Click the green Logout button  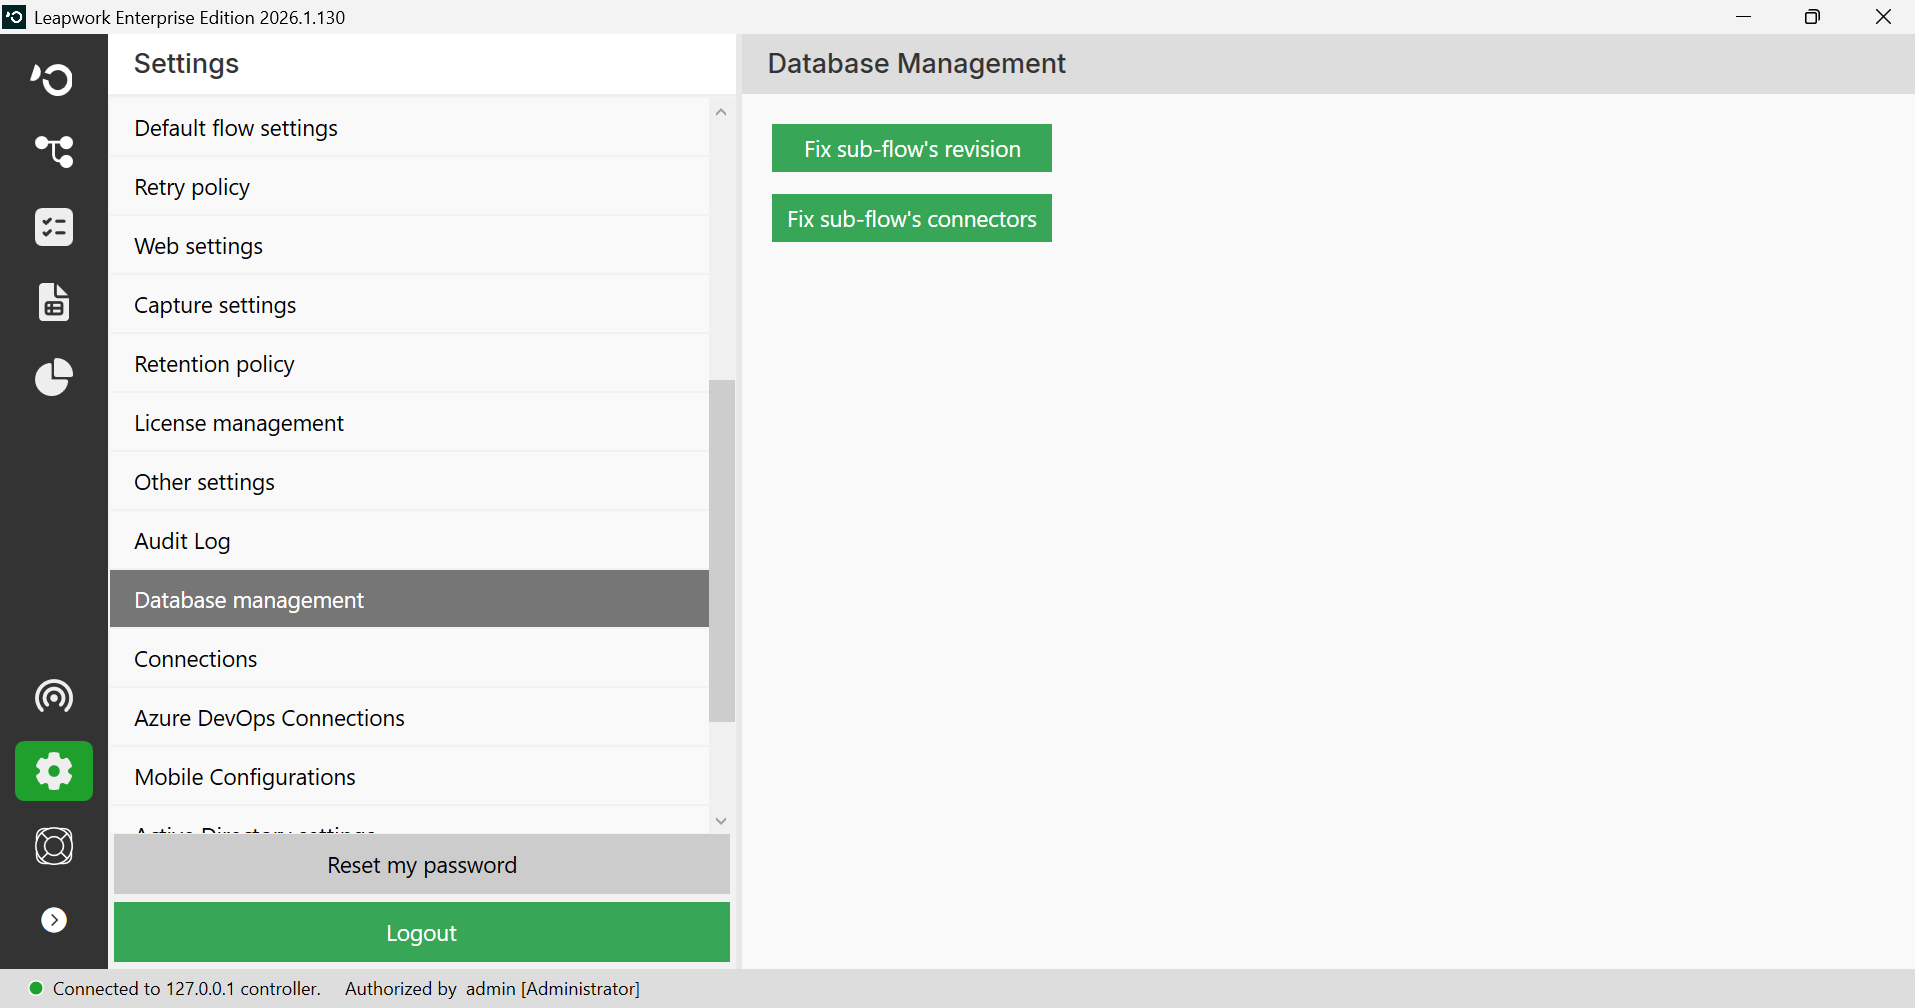pyautogui.click(x=422, y=932)
